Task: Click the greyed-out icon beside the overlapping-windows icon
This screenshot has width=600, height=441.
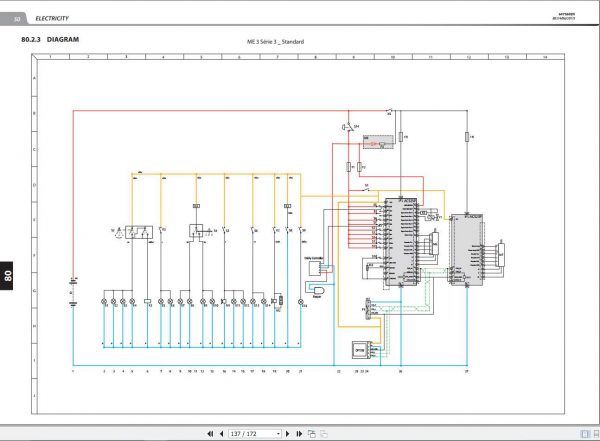Action: click(324, 434)
